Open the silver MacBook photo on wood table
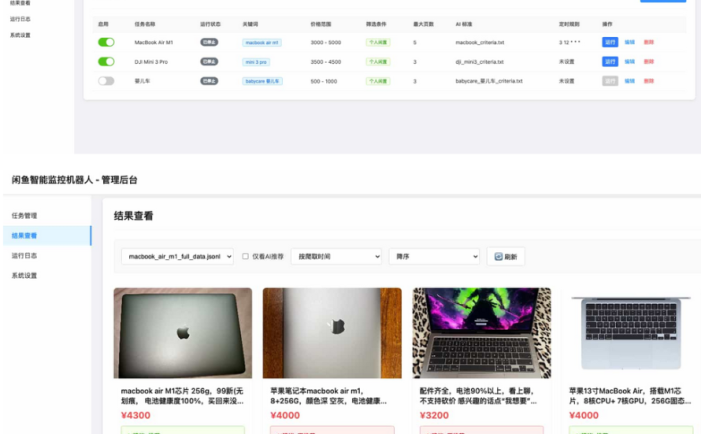Viewport: 701px width, 434px height. 332,333
